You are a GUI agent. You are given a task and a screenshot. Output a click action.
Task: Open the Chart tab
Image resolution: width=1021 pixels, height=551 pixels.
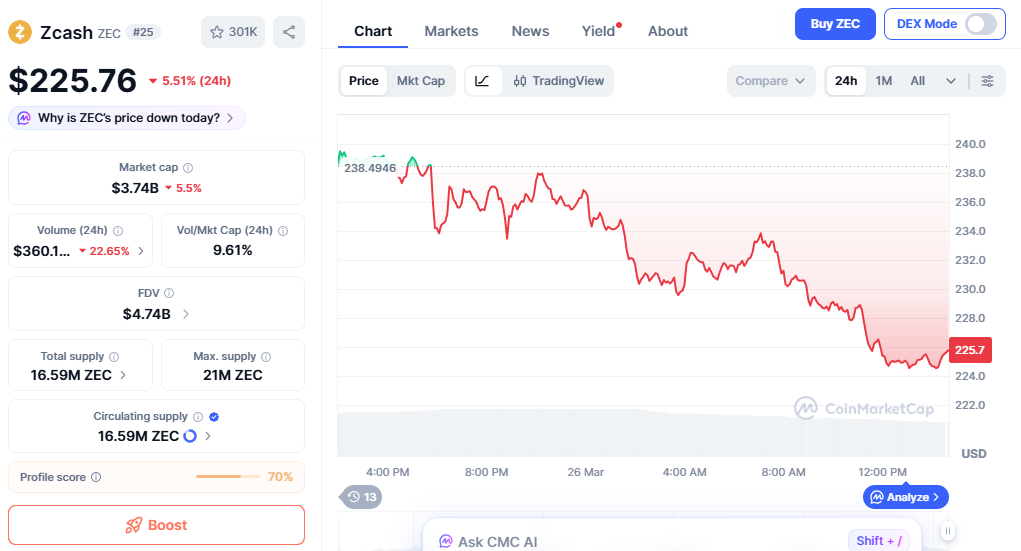coord(373,31)
